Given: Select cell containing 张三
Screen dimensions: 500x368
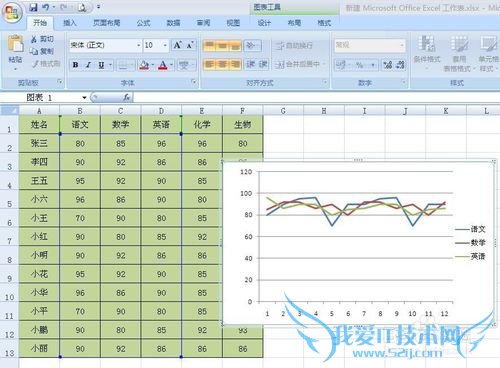Looking at the screenshot, I should click(x=39, y=143).
